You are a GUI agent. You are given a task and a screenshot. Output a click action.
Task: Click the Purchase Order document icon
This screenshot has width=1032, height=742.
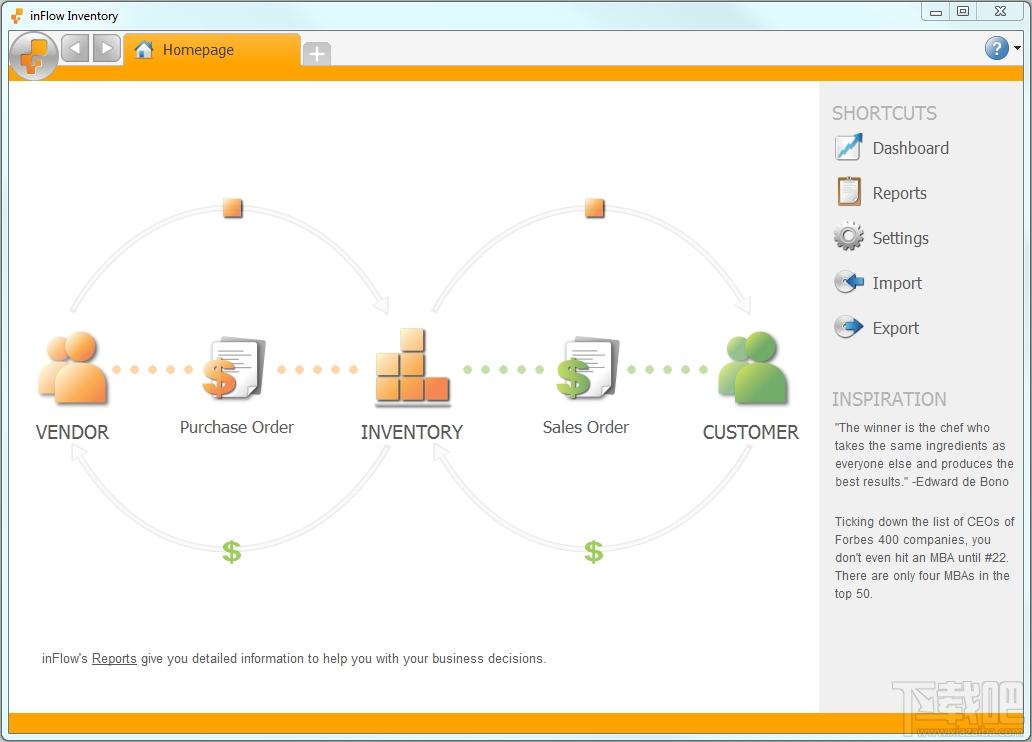pyautogui.click(x=234, y=369)
